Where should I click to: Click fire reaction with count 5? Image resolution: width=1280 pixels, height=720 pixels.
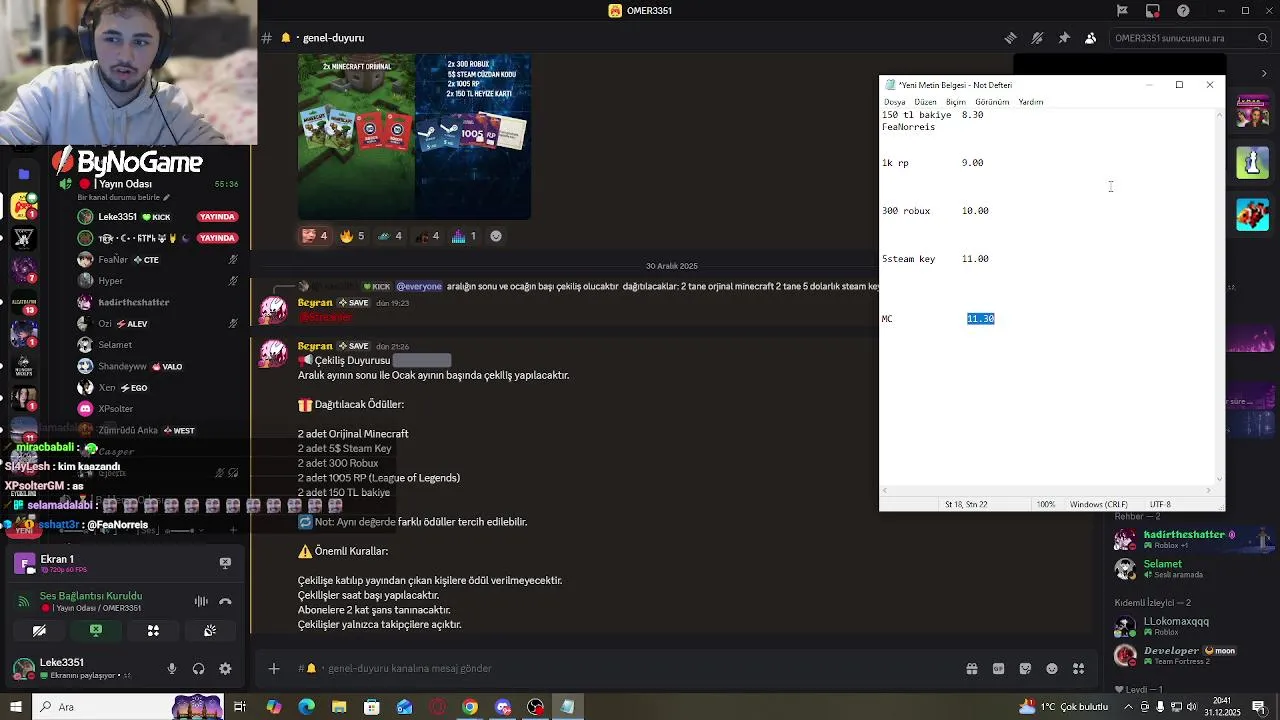352,236
